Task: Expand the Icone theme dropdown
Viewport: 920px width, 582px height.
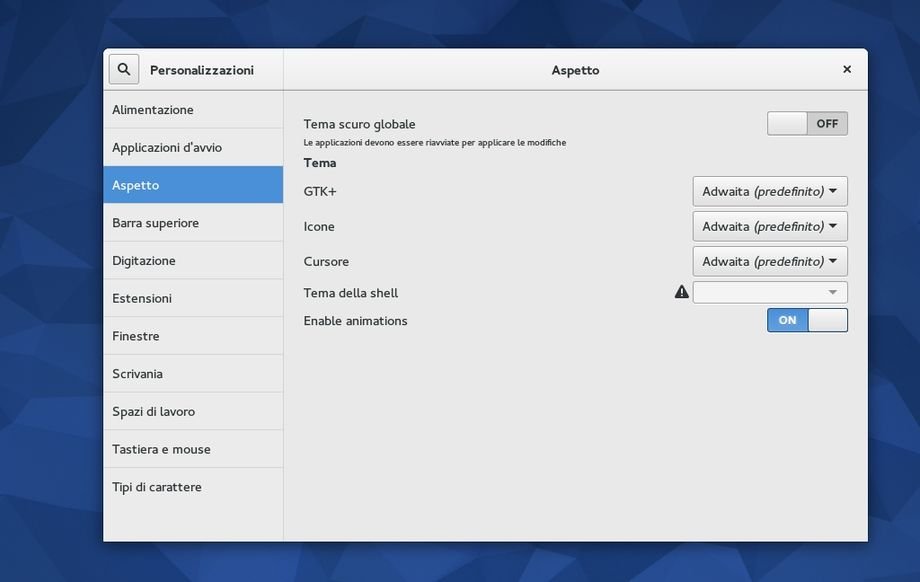Action: 770,226
